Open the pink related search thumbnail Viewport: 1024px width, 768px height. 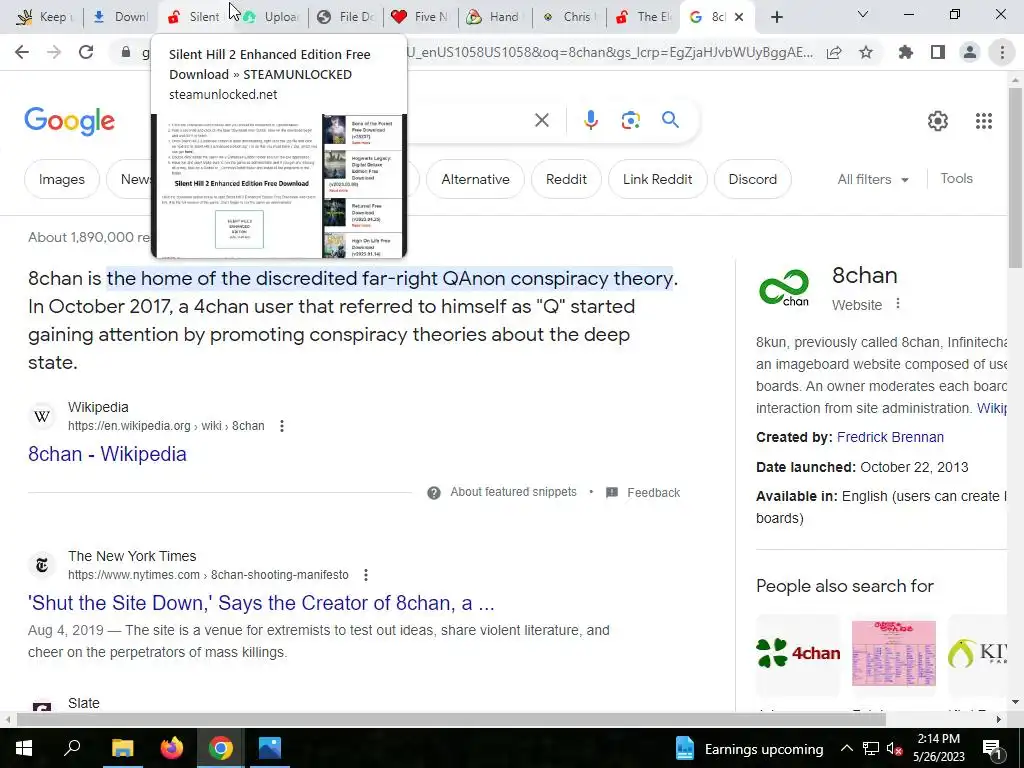coord(893,653)
